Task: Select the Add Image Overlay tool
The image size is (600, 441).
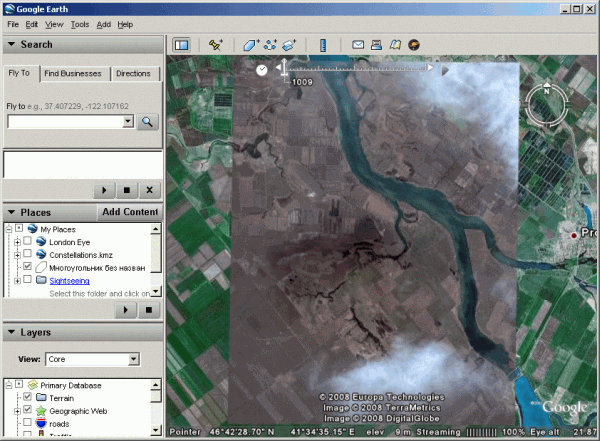Action: 289,45
